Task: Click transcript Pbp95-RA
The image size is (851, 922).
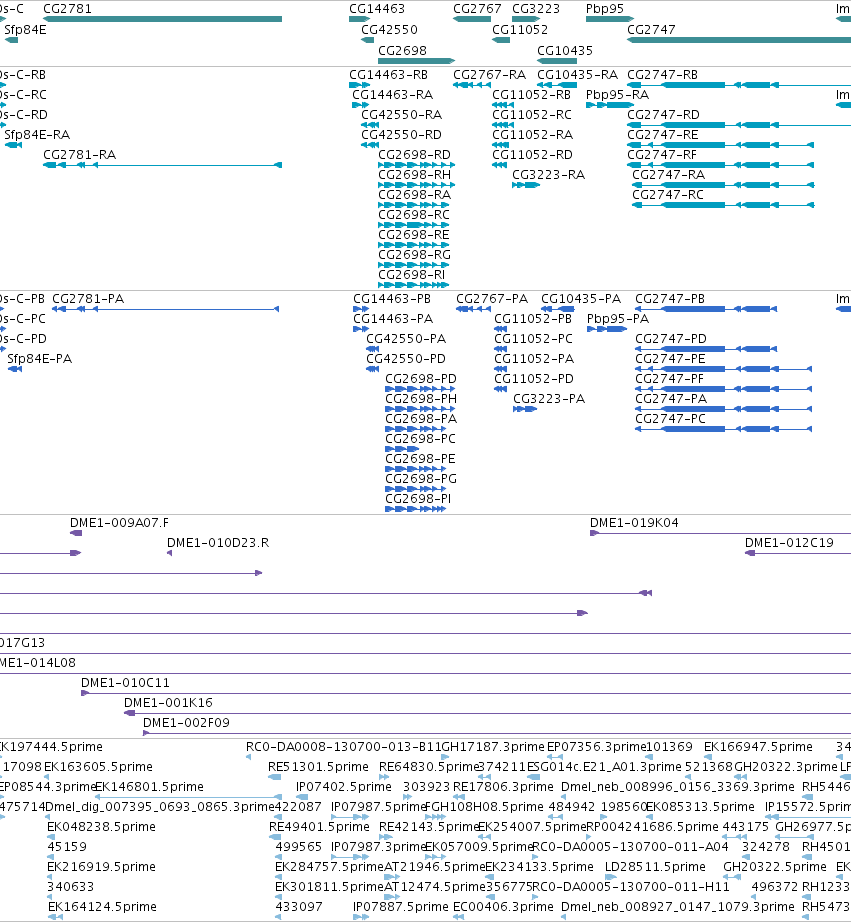Action: click(618, 95)
